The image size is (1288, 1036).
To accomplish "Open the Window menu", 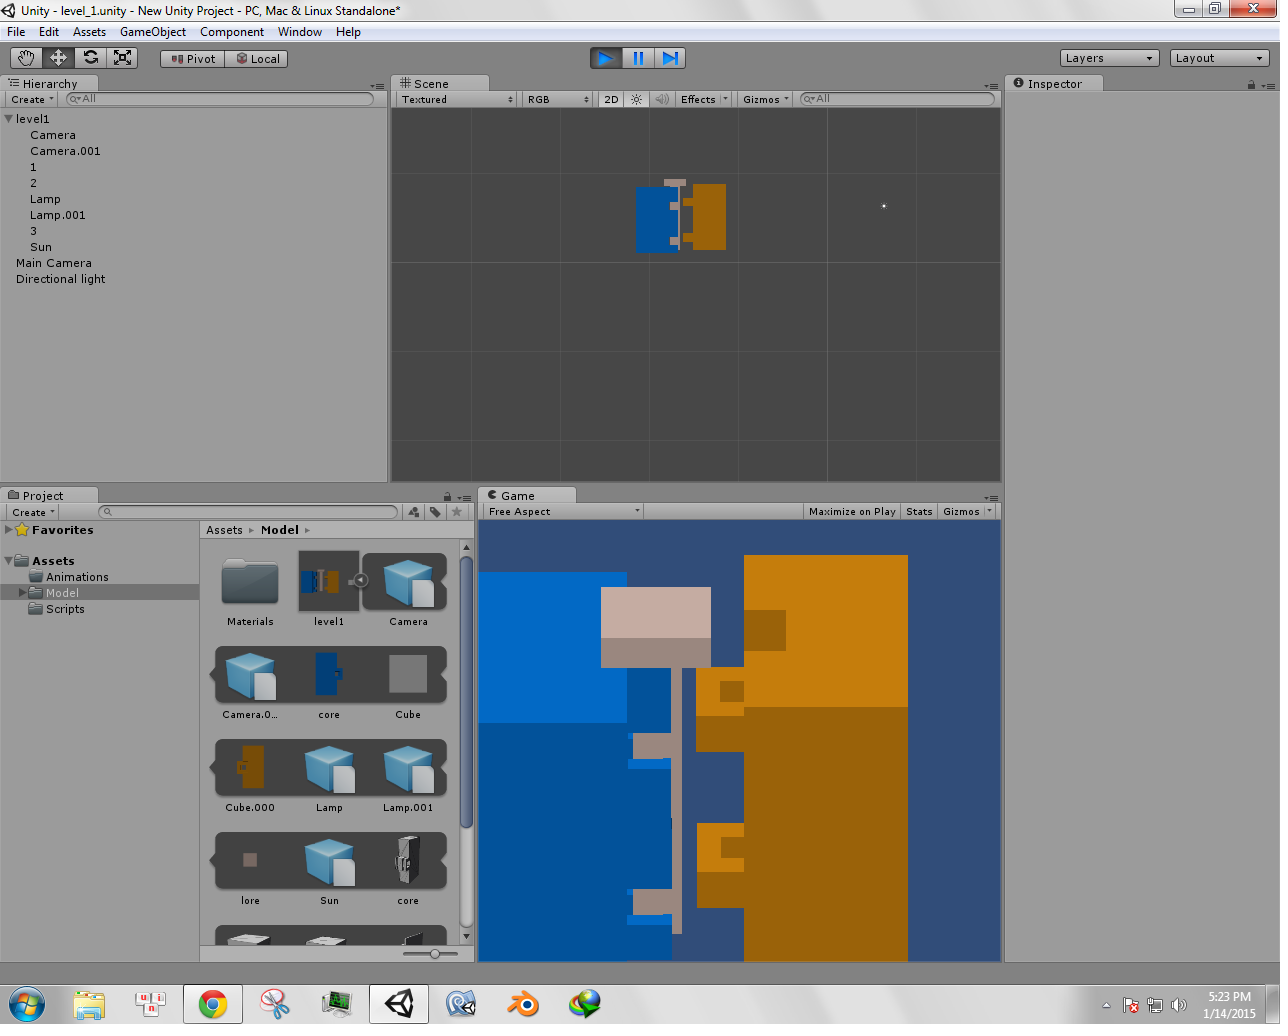I will coord(300,32).
